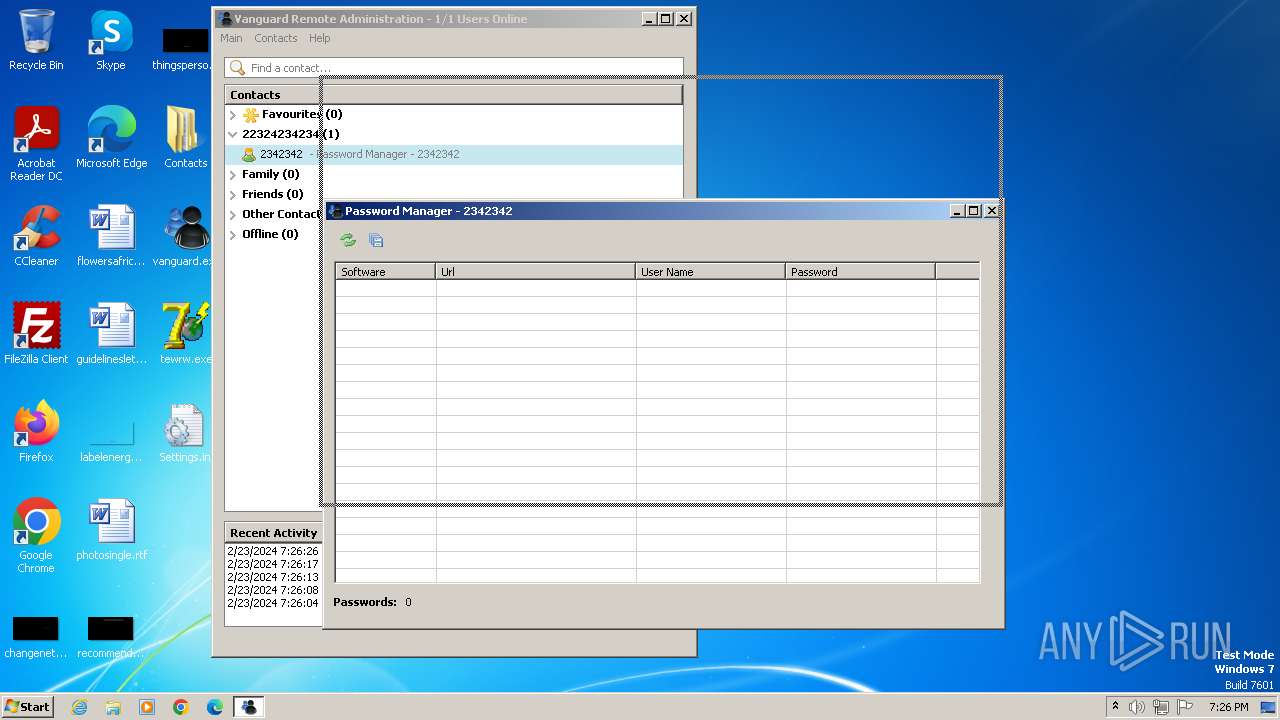Open CCleaner desktop shortcut
The image size is (1280, 720).
[x=36, y=236]
